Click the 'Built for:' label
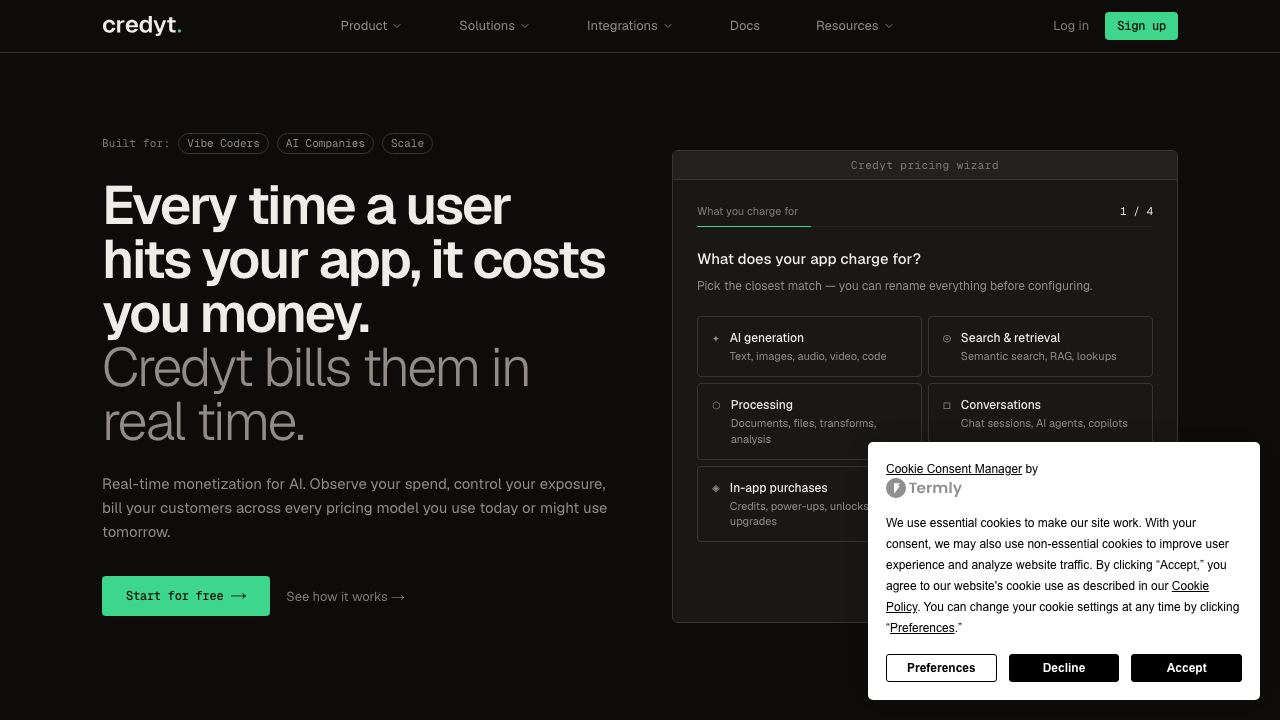1280x720 pixels. click(136, 143)
